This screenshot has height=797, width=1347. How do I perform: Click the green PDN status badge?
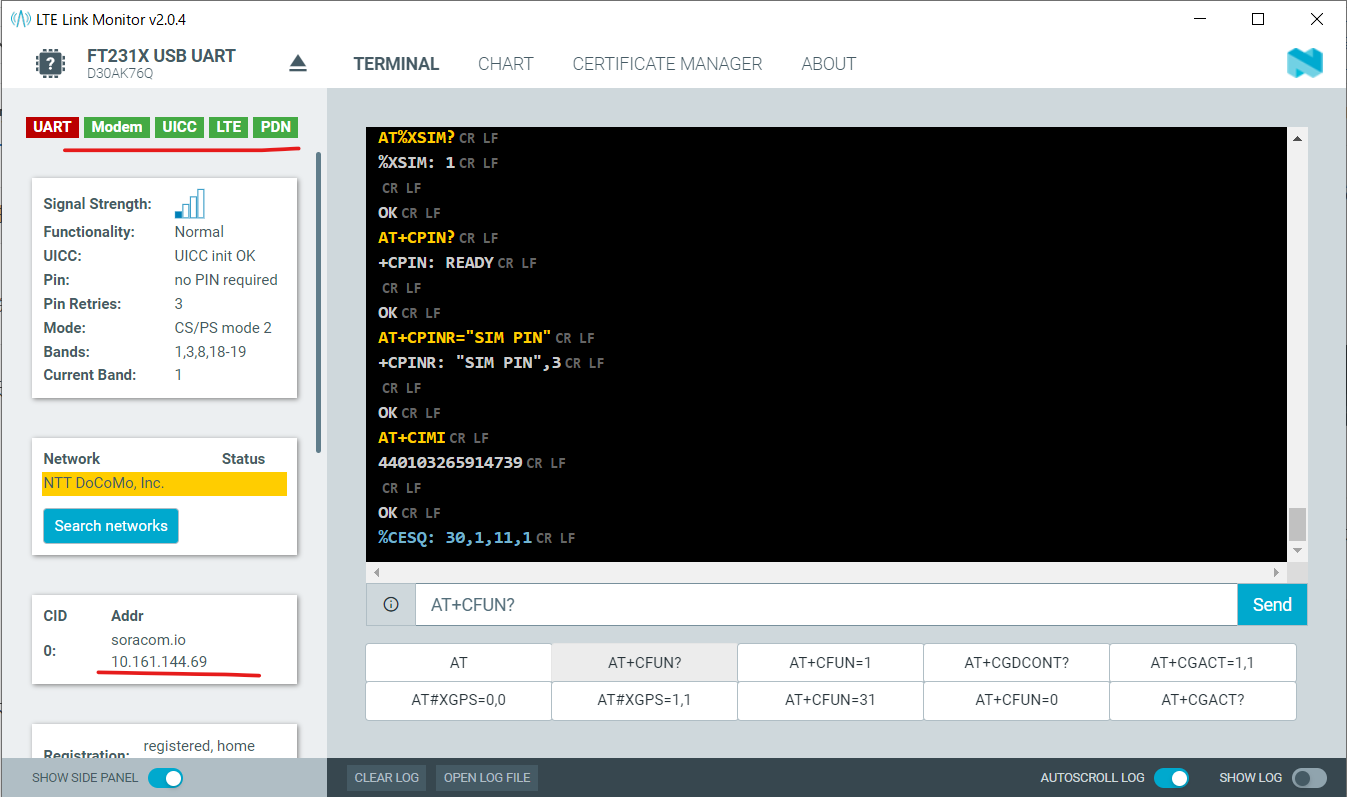click(x=275, y=127)
